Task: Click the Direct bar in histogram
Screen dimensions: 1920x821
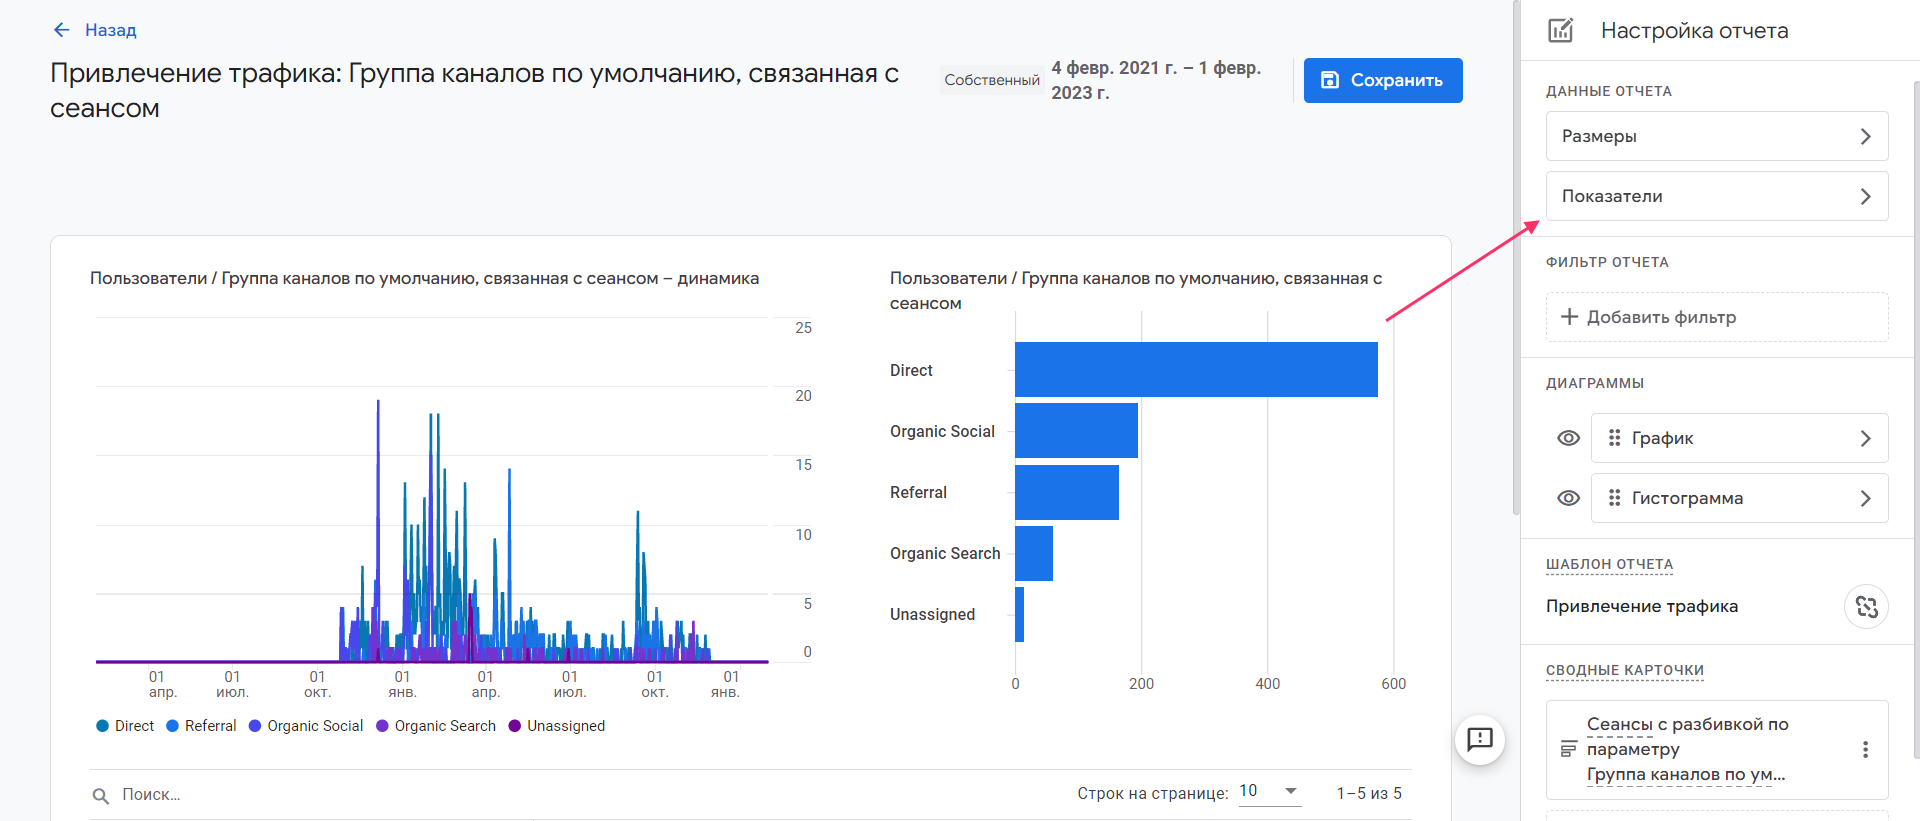Action: point(1195,370)
